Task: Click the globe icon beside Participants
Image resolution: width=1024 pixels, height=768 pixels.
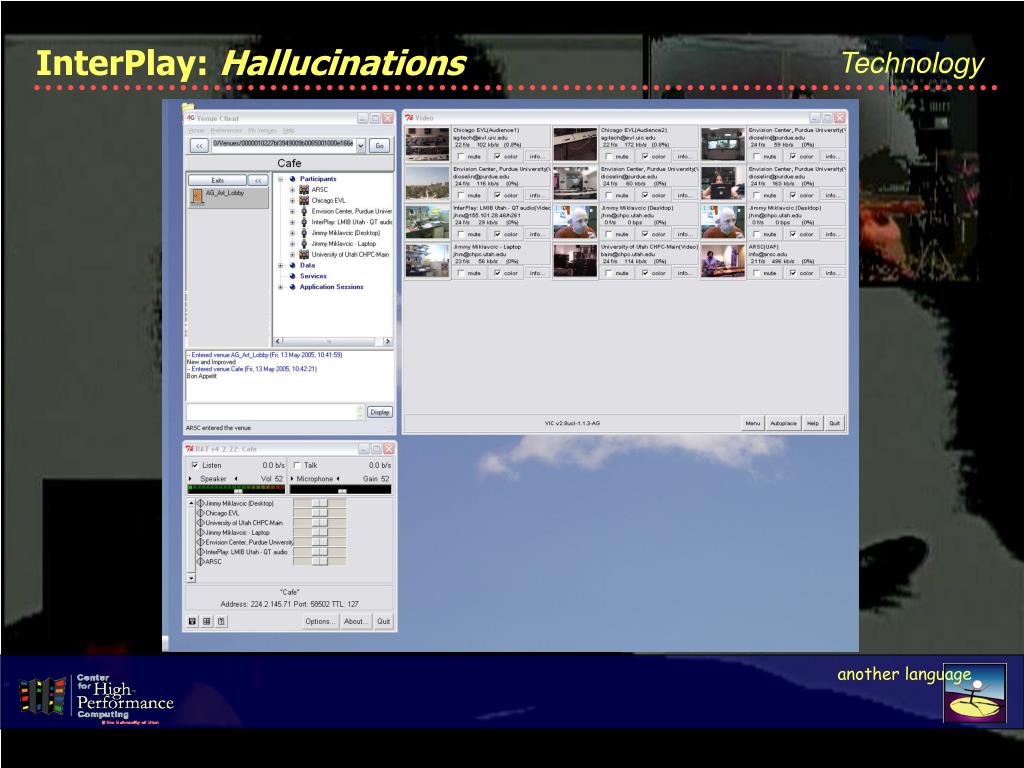Action: [x=293, y=179]
